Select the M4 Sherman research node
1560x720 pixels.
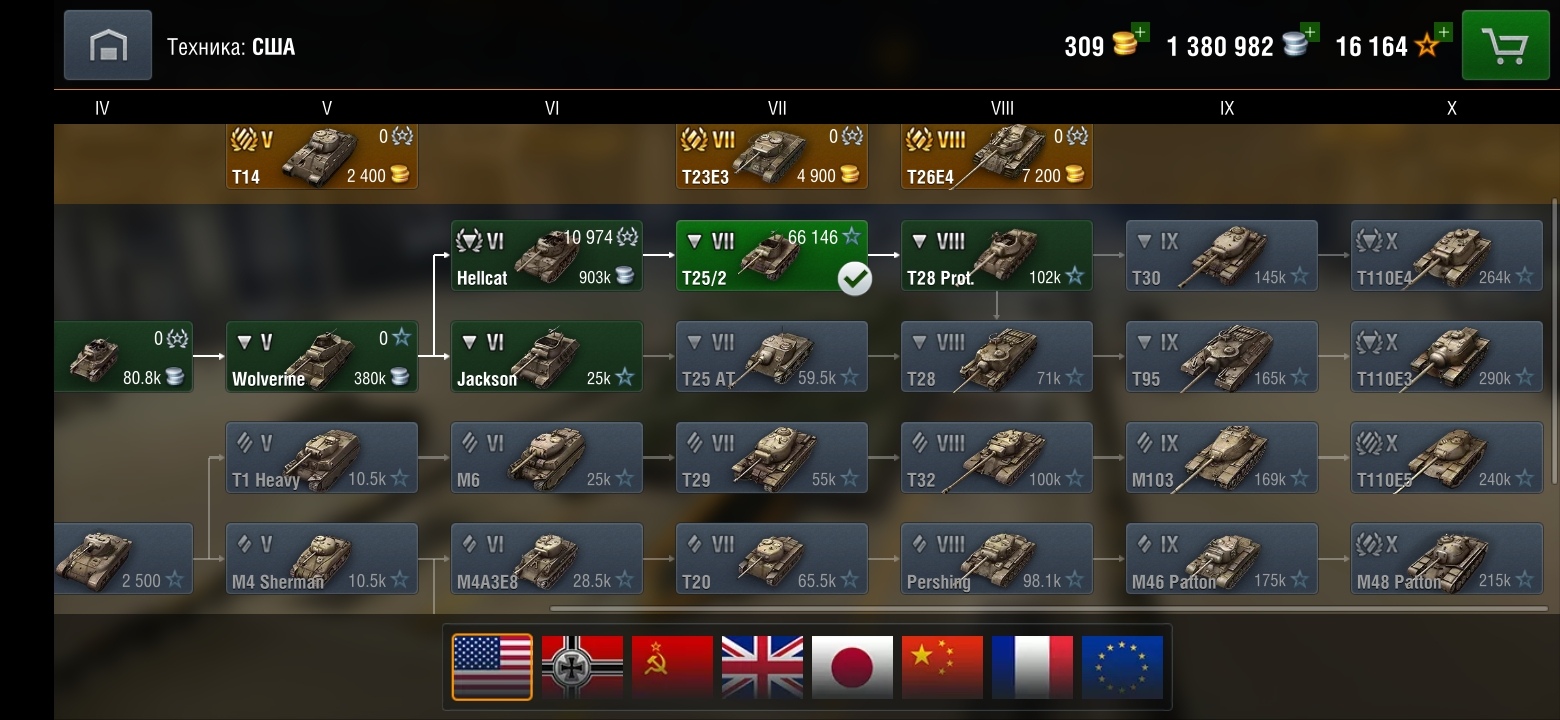click(322, 559)
